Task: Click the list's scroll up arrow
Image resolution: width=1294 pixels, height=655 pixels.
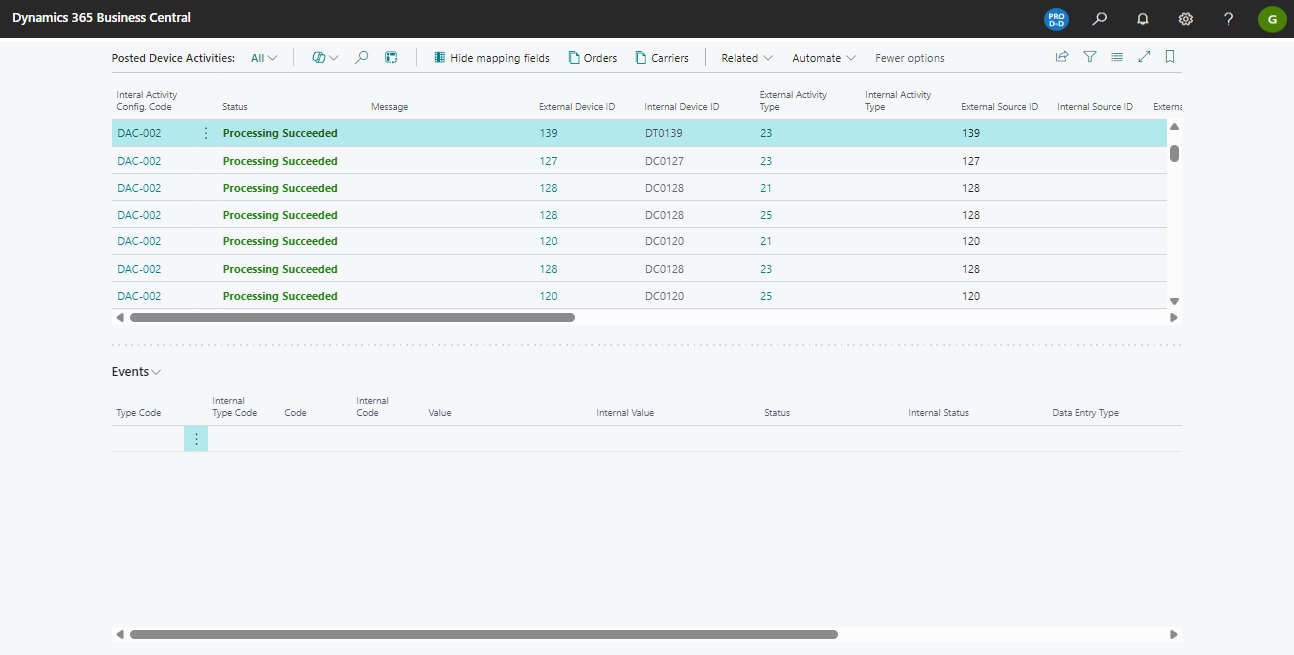Action: pos(1174,127)
